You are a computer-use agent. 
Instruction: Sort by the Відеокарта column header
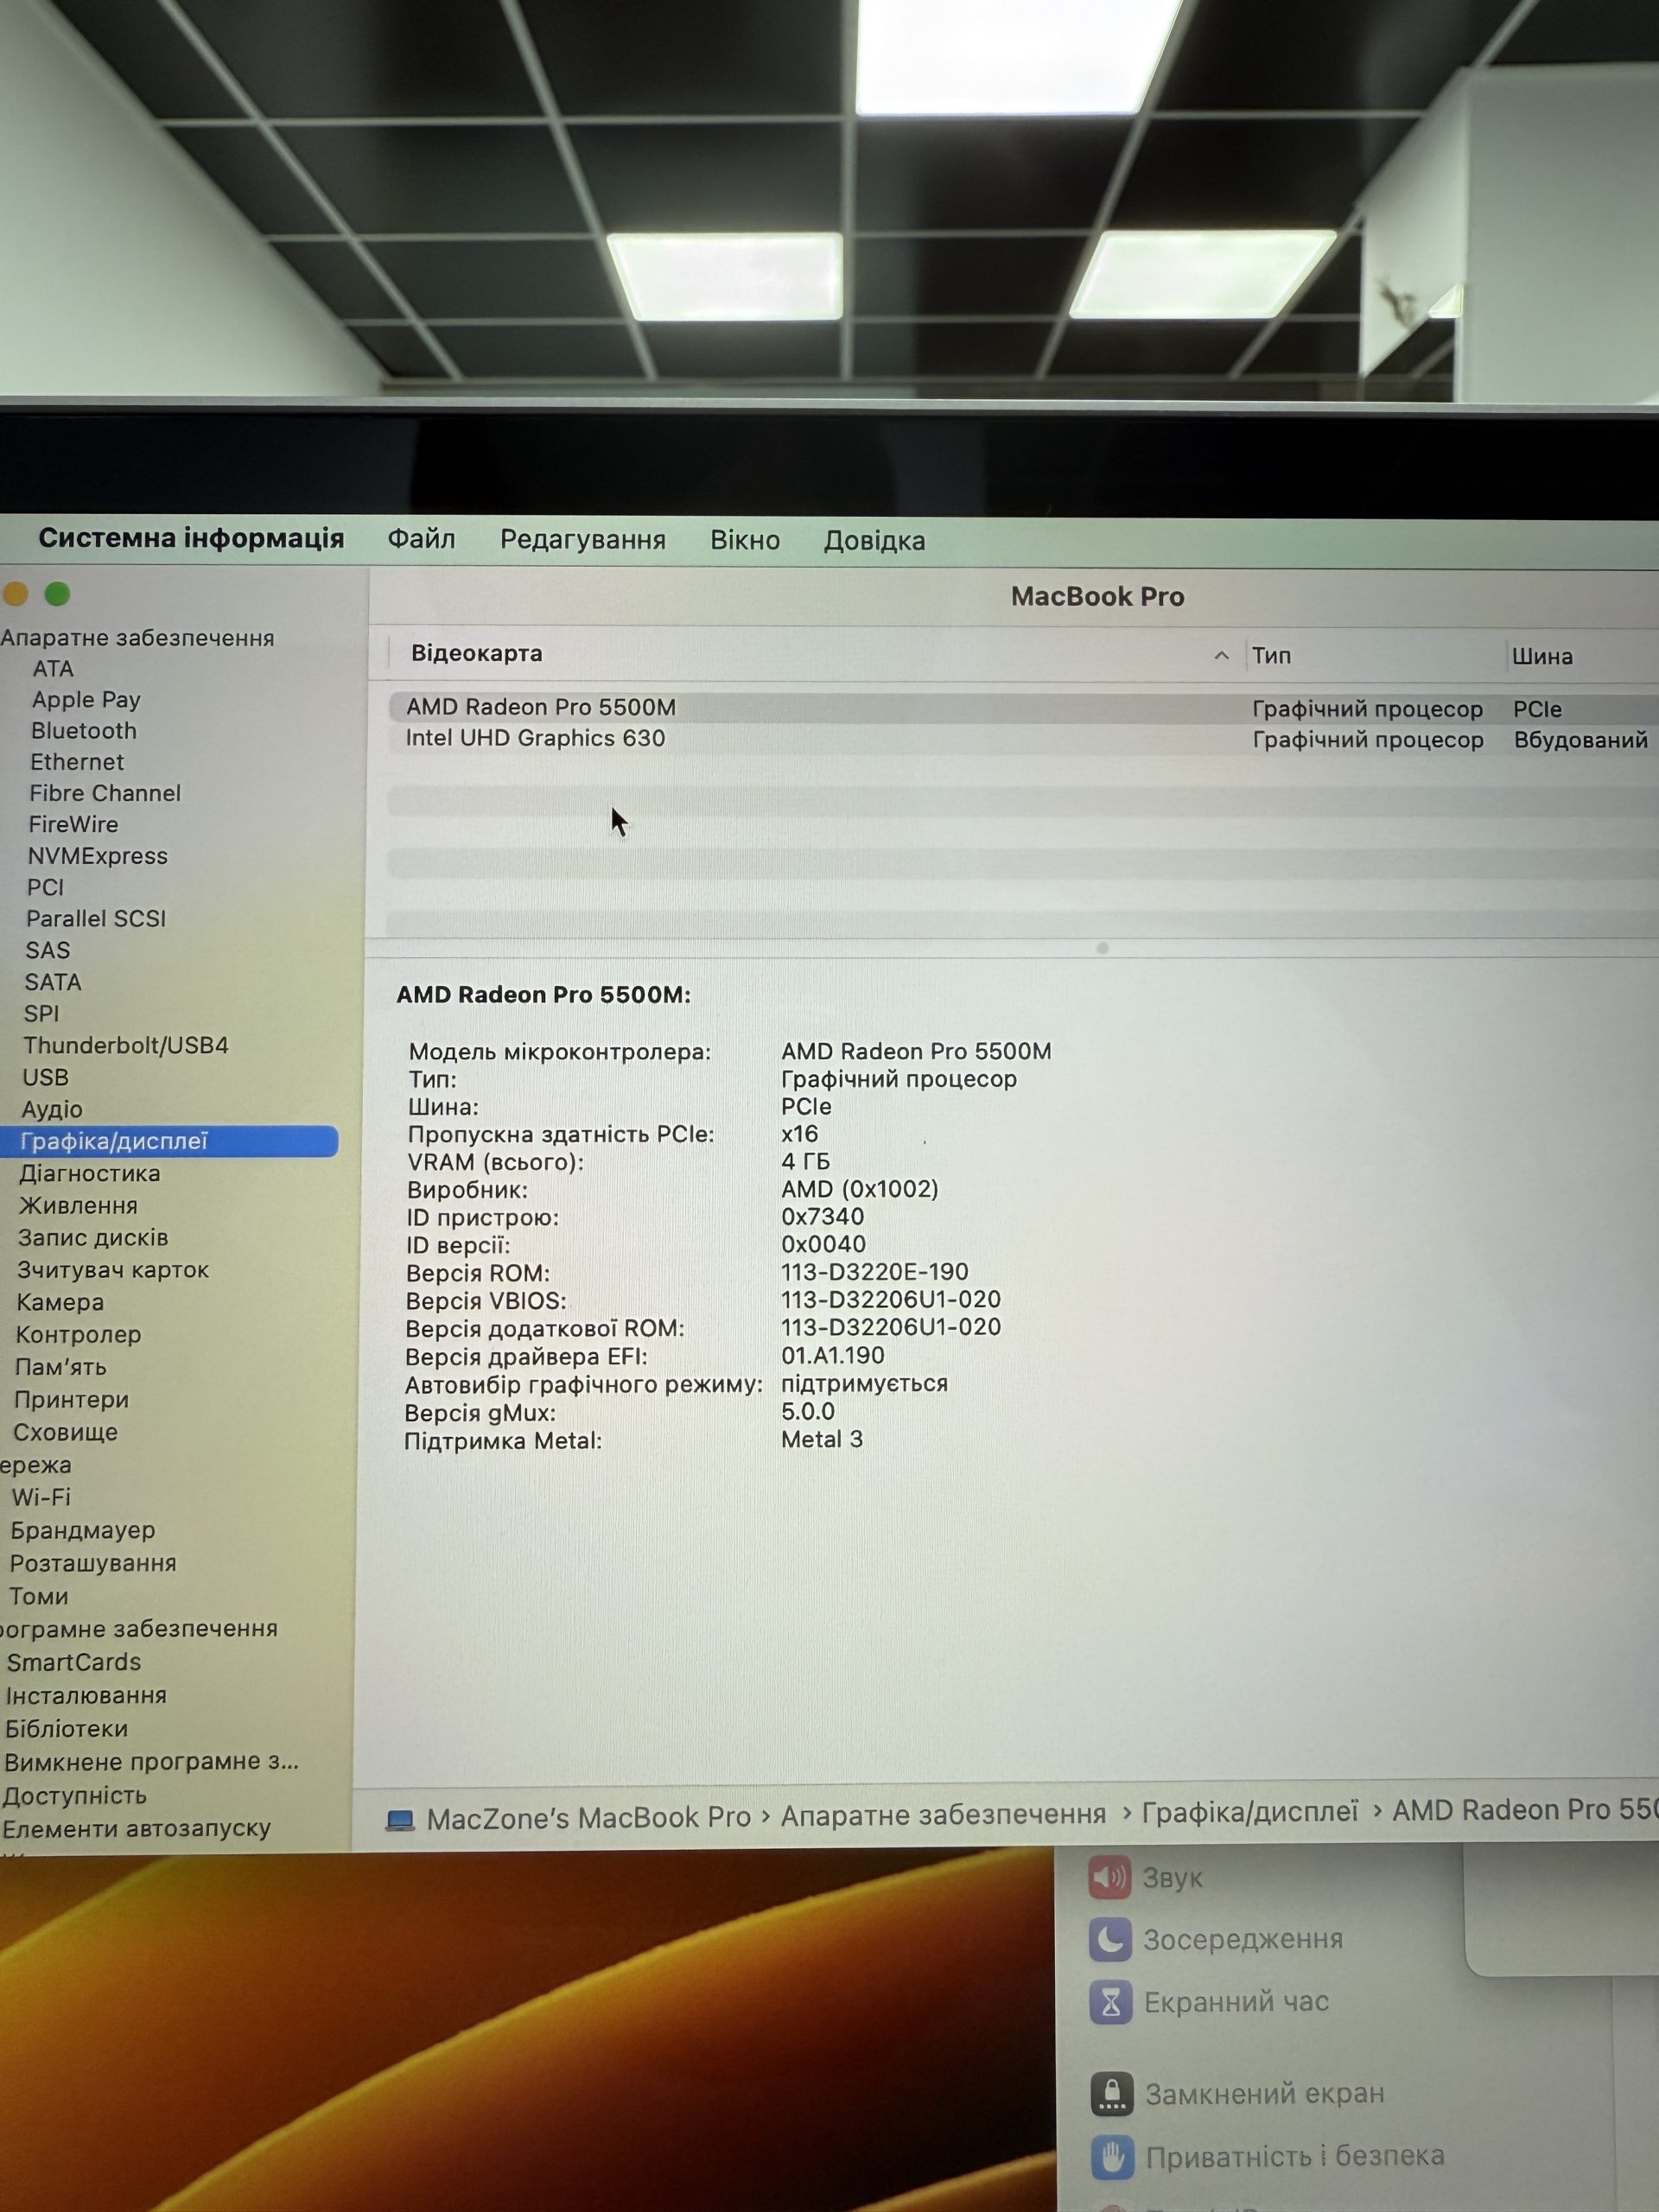point(477,653)
